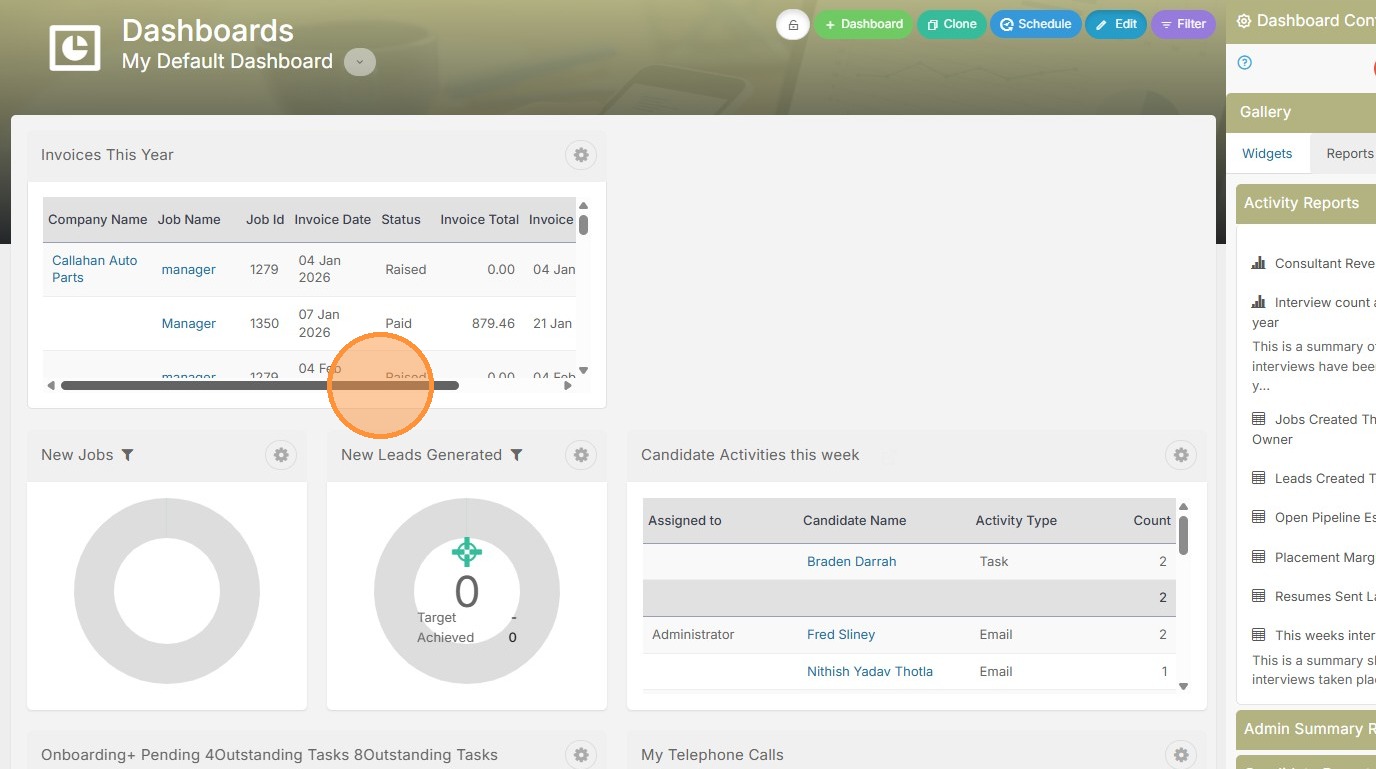The image size is (1376, 769).
Task: Click the Edit dashboard button
Action: point(1116,24)
